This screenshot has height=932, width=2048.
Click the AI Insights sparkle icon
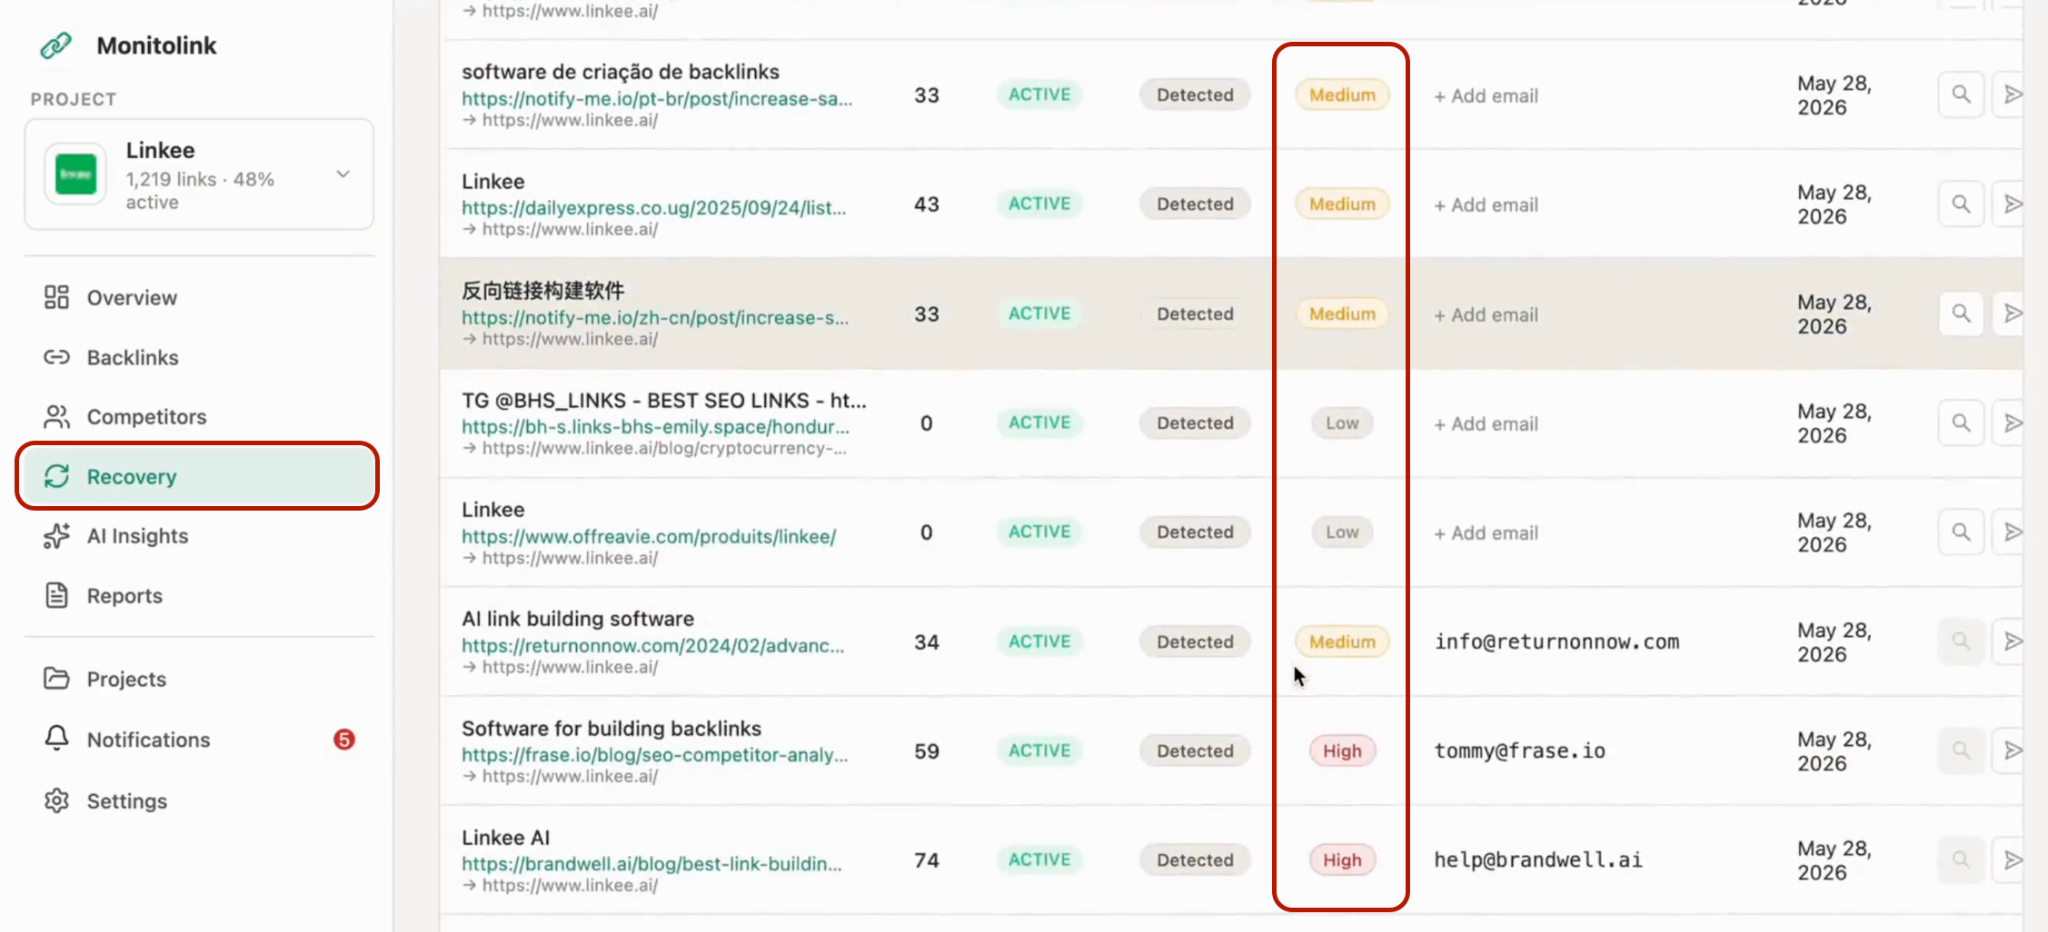click(57, 535)
